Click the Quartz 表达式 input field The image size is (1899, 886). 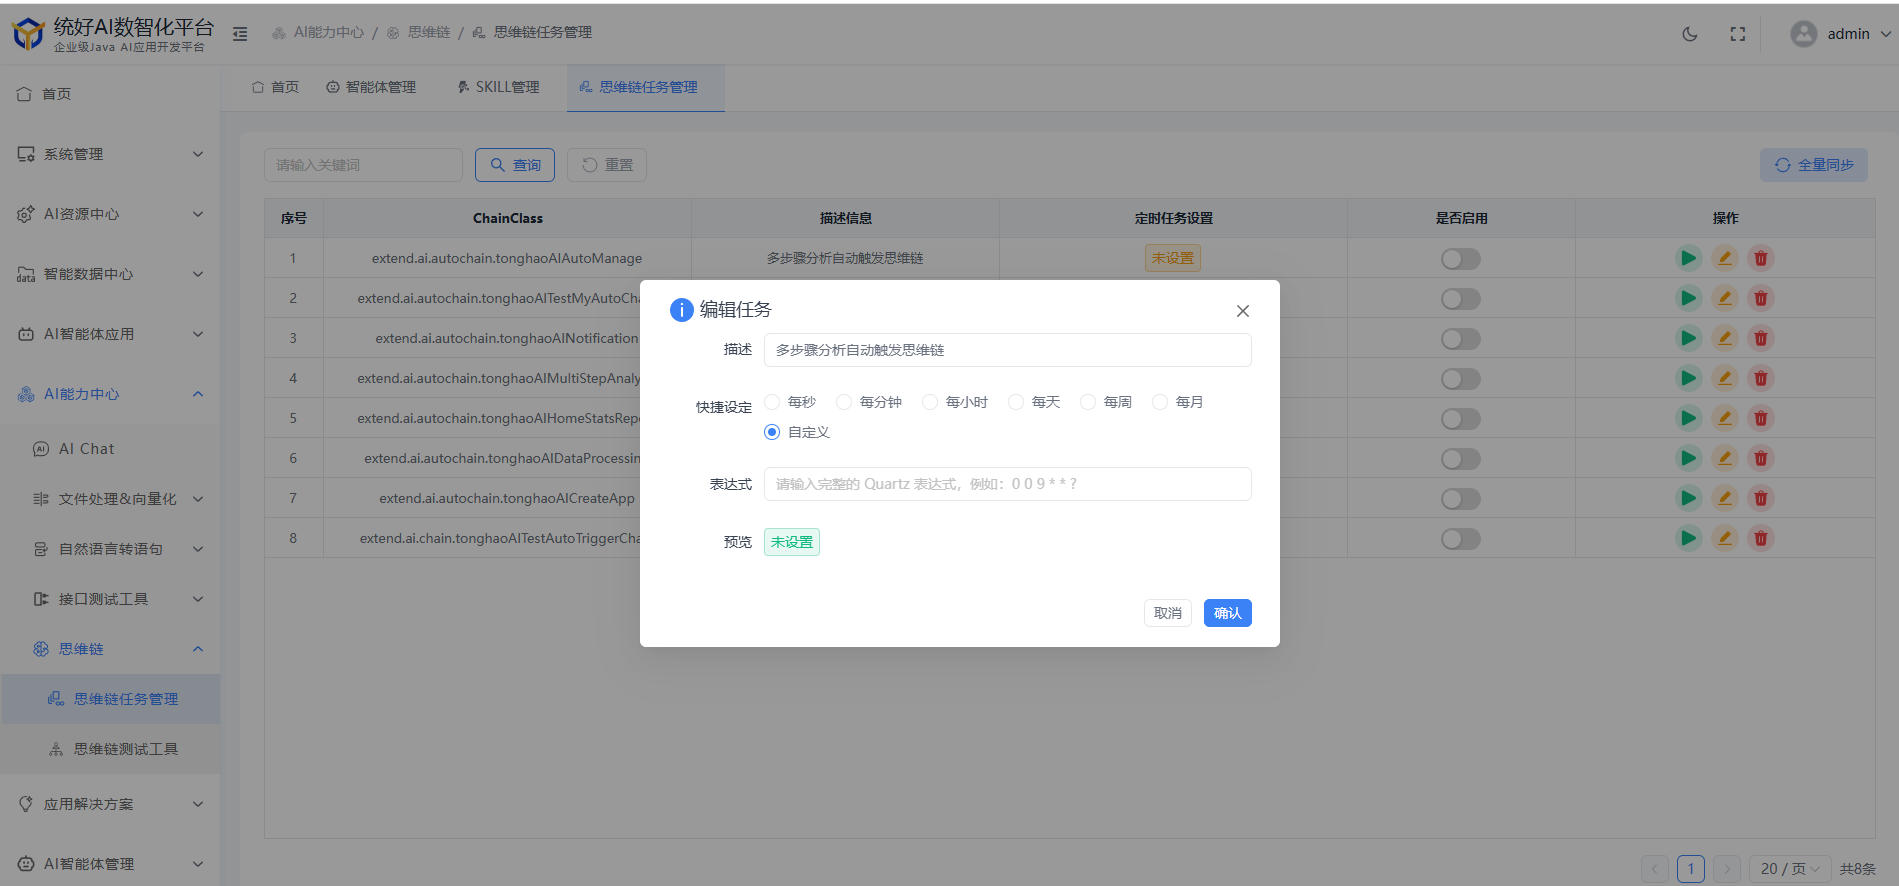(1007, 484)
